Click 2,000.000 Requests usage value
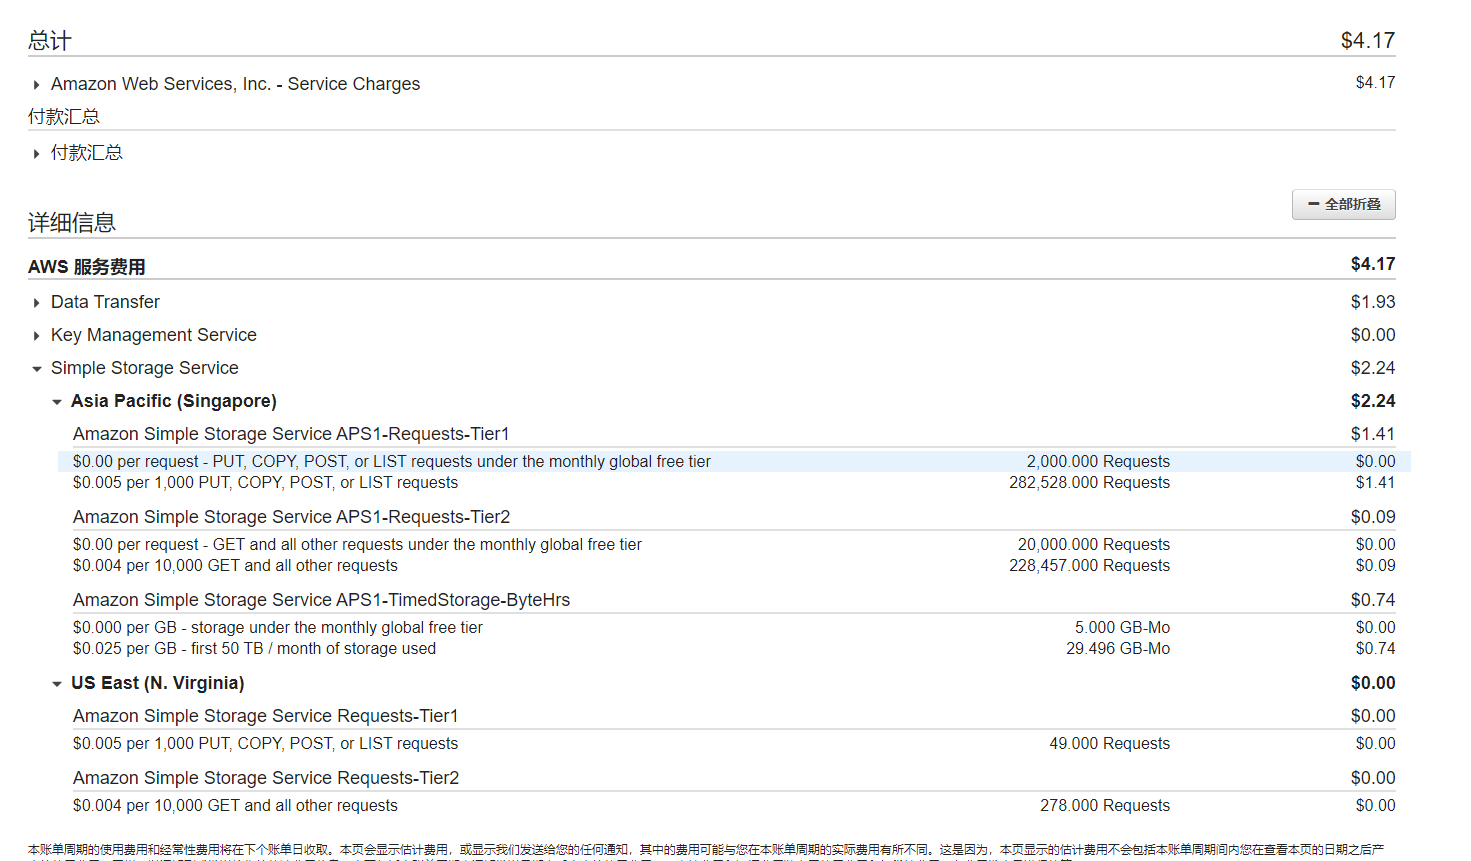 click(1098, 461)
